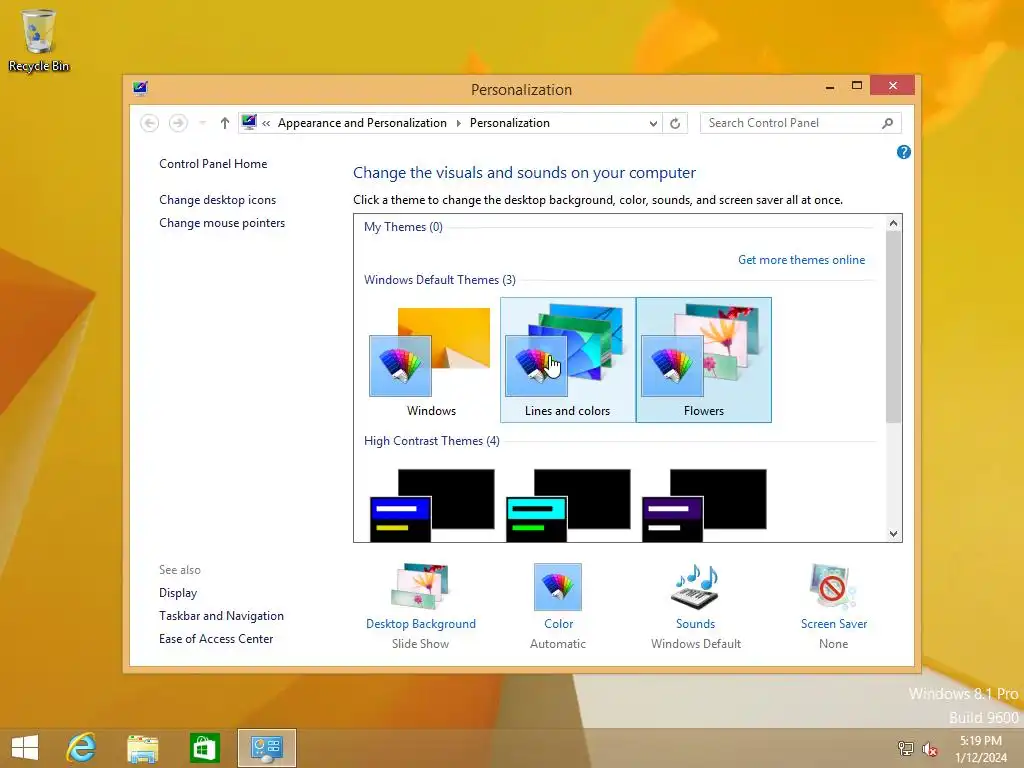Image resolution: width=1024 pixels, height=768 pixels.
Task: Open the Windows Start button
Action: pos(25,748)
